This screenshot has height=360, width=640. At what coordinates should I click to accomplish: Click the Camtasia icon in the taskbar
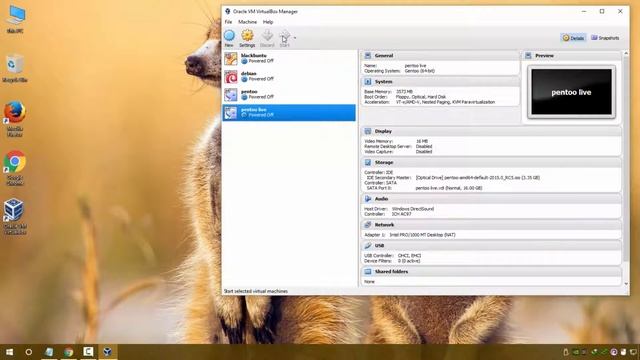(88, 352)
